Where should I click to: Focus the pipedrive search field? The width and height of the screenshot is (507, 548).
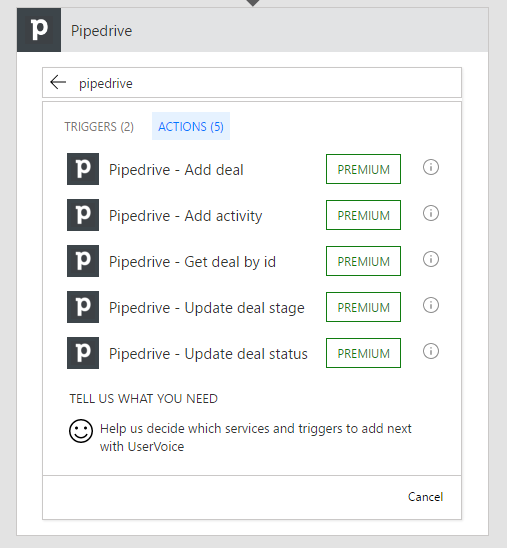[252, 82]
